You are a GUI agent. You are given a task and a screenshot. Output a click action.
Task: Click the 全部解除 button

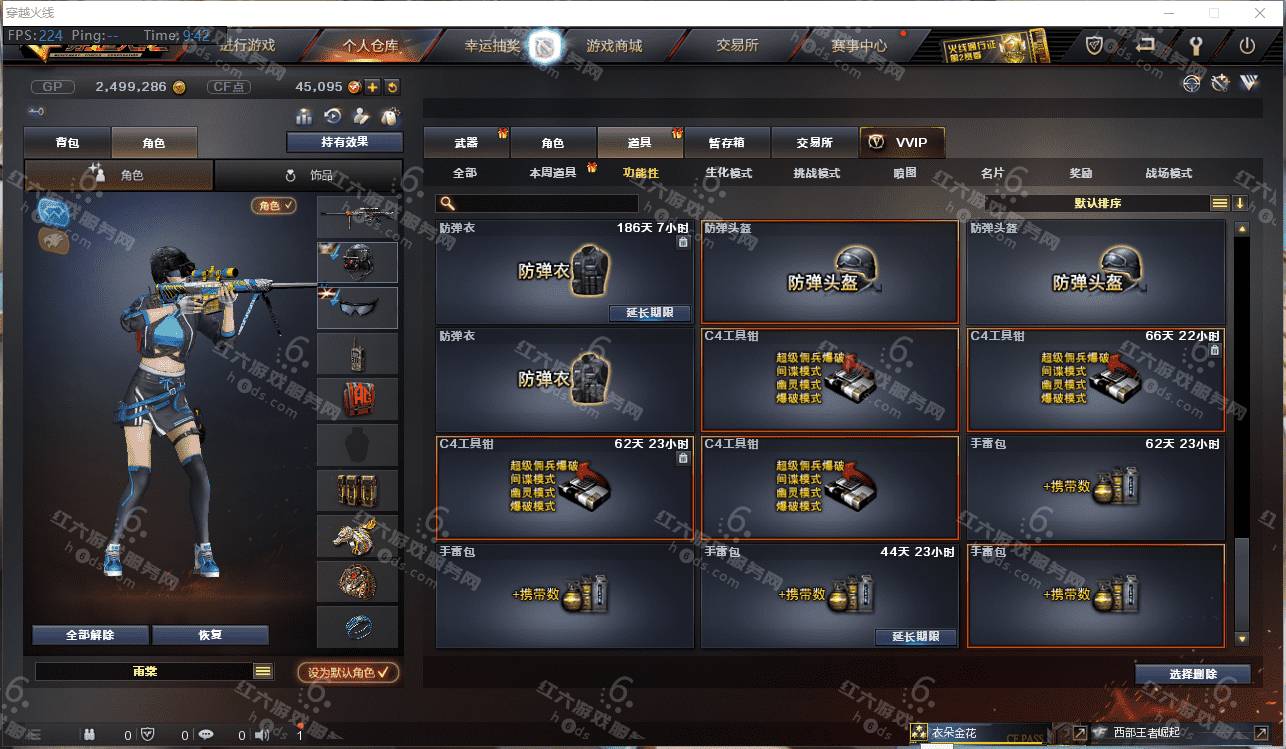(x=90, y=635)
